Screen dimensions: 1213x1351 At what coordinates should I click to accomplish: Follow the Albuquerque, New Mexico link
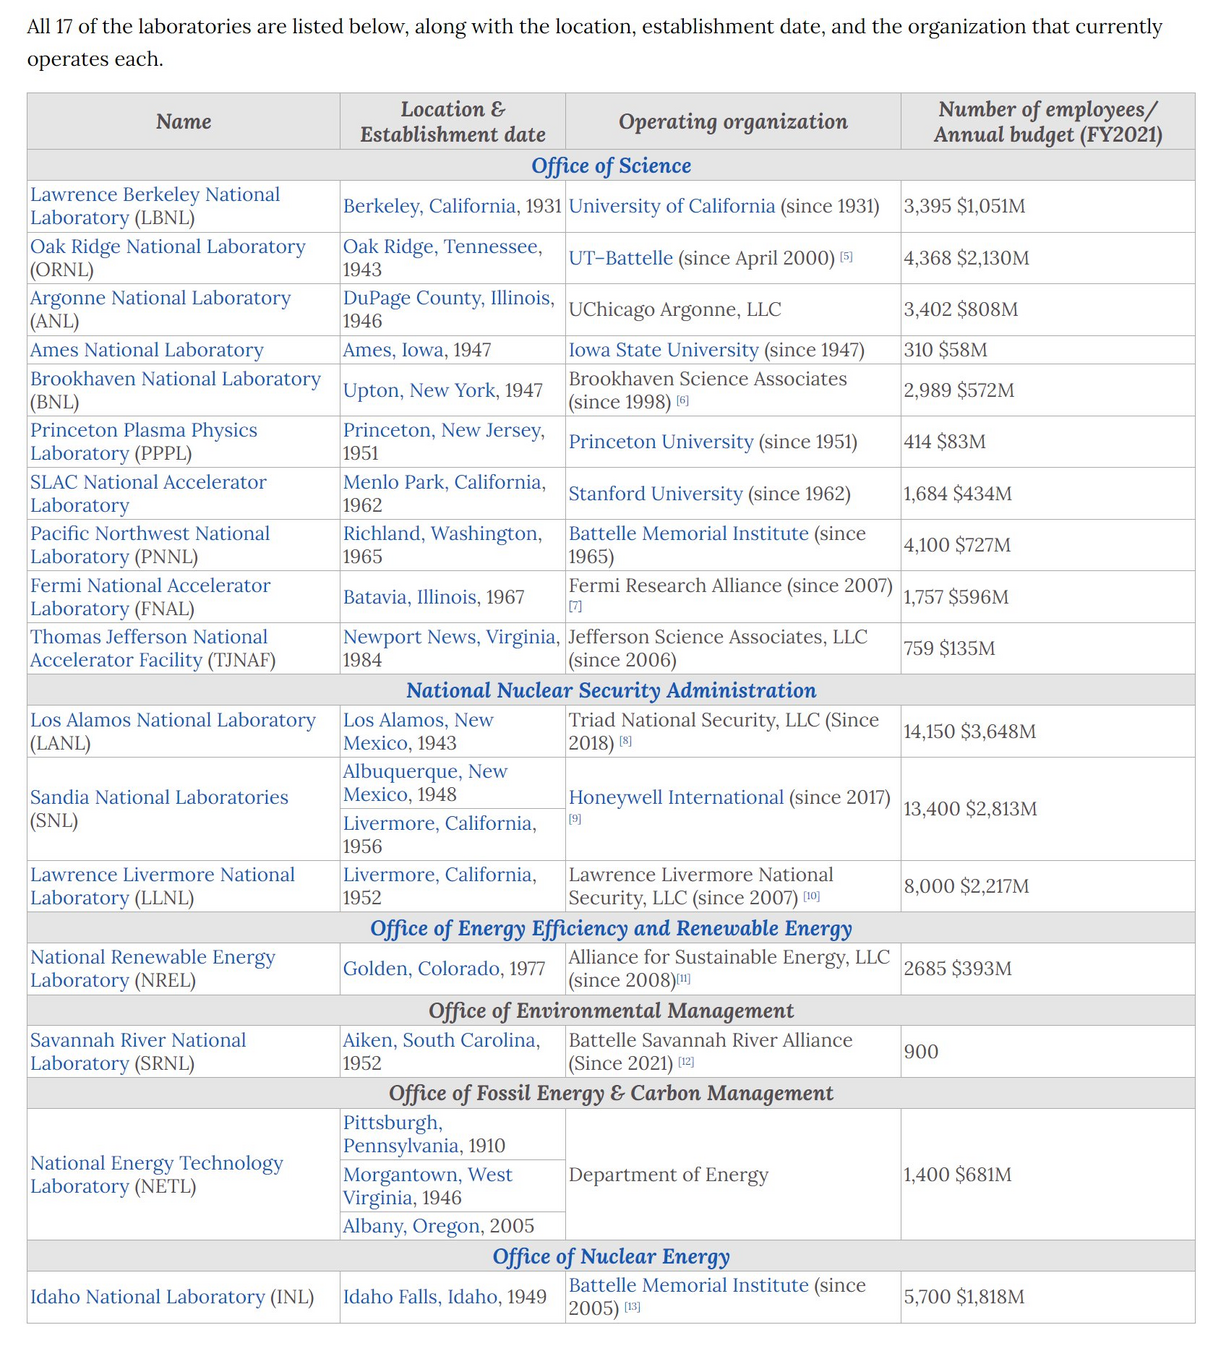click(x=425, y=783)
